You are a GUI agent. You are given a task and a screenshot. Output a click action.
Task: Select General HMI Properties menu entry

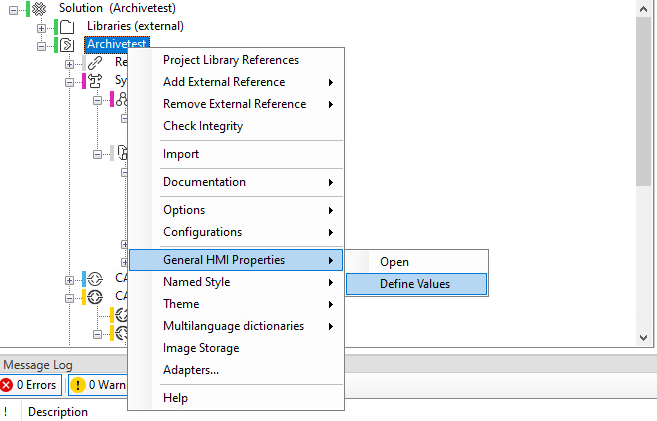[x=236, y=260]
